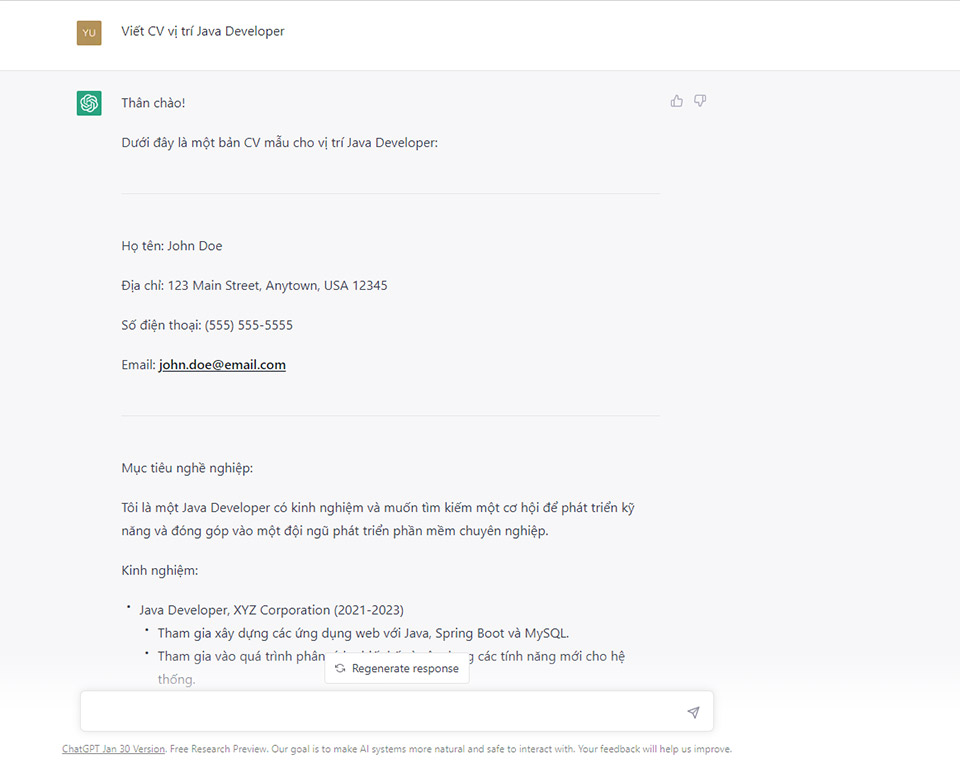Viewport: 960px width, 773px height.
Task: Open the ChatGPT Jan 30 Version link
Action: (113, 749)
